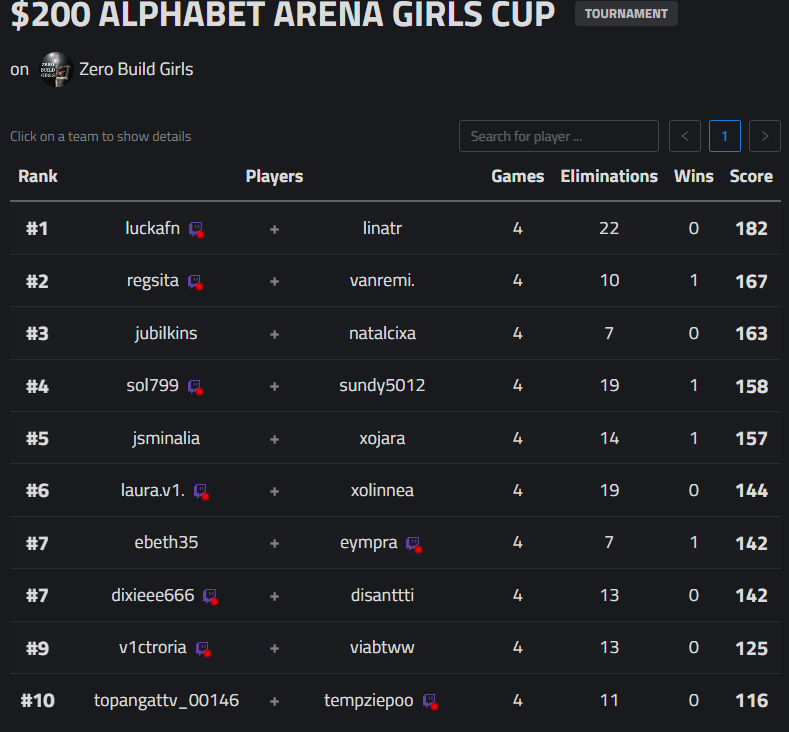Select player jsminalia
The image size is (789, 732).
click(166, 438)
